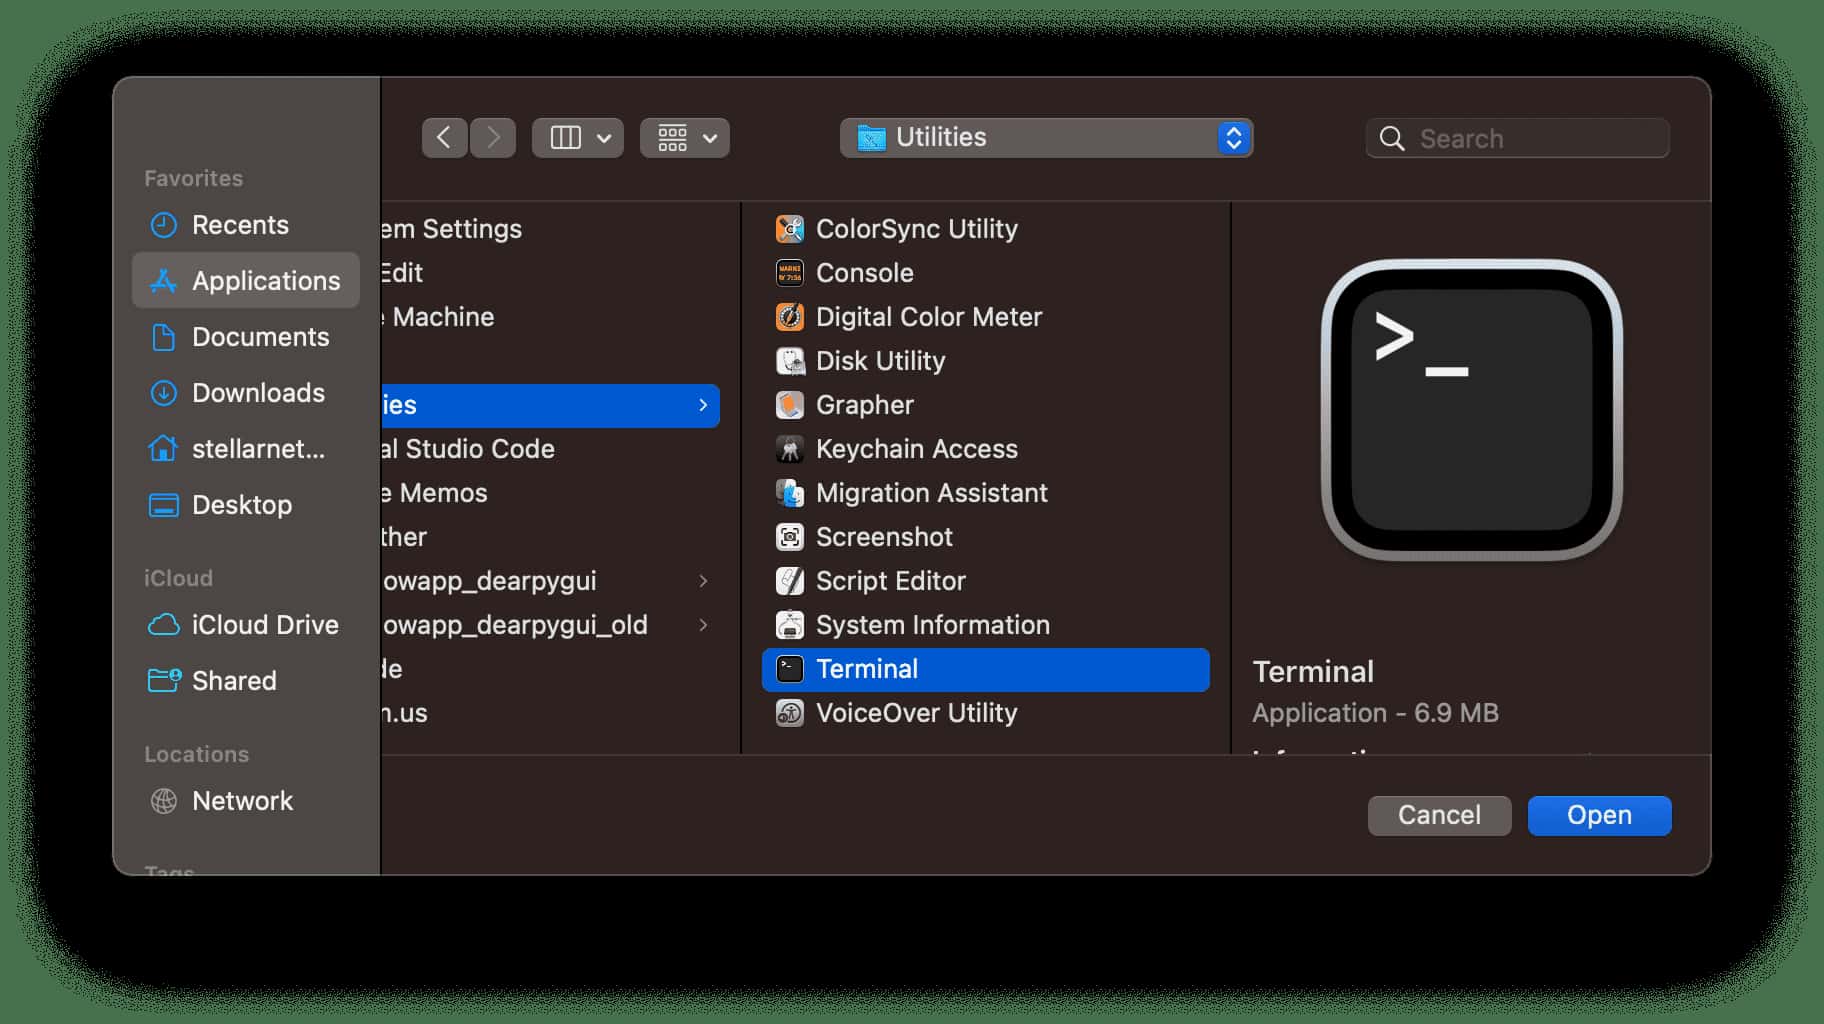
Task: Click the Console app icon
Action: pos(790,273)
